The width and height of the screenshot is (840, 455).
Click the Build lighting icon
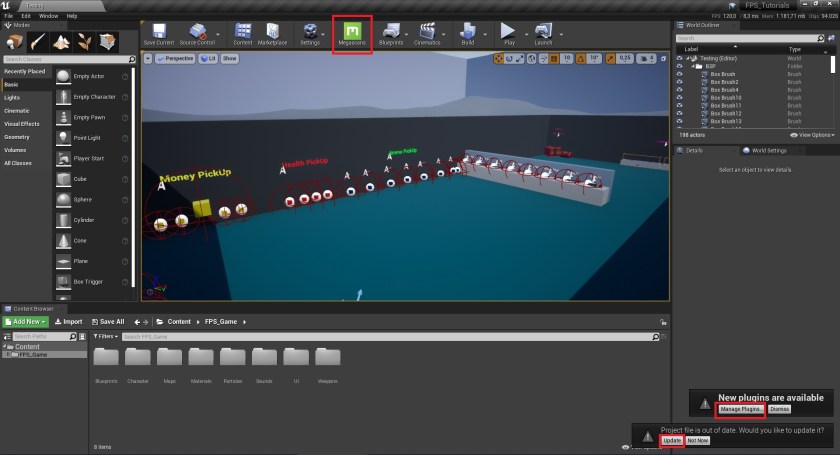(x=467, y=34)
